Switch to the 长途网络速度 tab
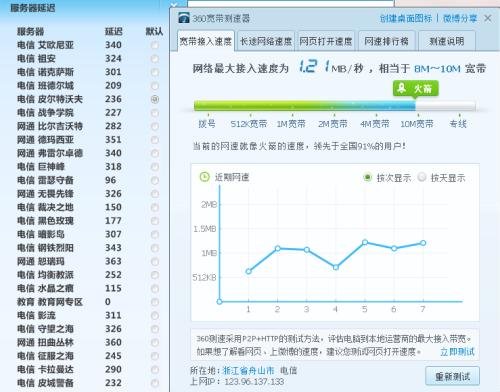Screen dimensions: 500x392 (x=266, y=41)
